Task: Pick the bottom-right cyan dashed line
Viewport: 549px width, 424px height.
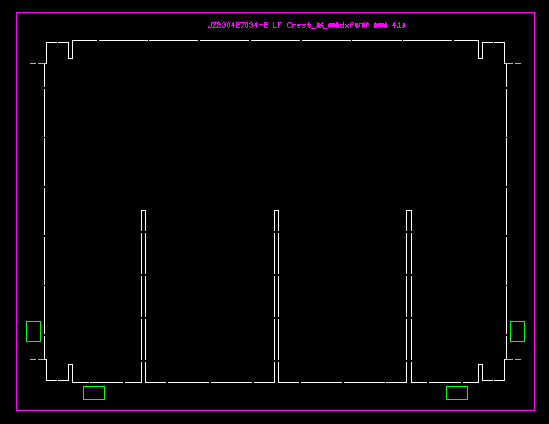Action: tap(513, 359)
